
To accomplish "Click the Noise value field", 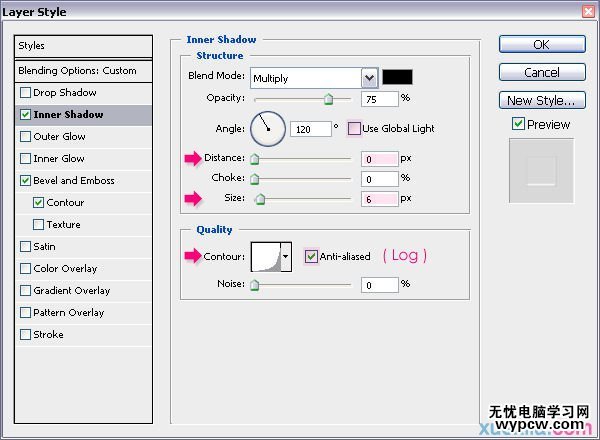I will pyautogui.click(x=380, y=285).
